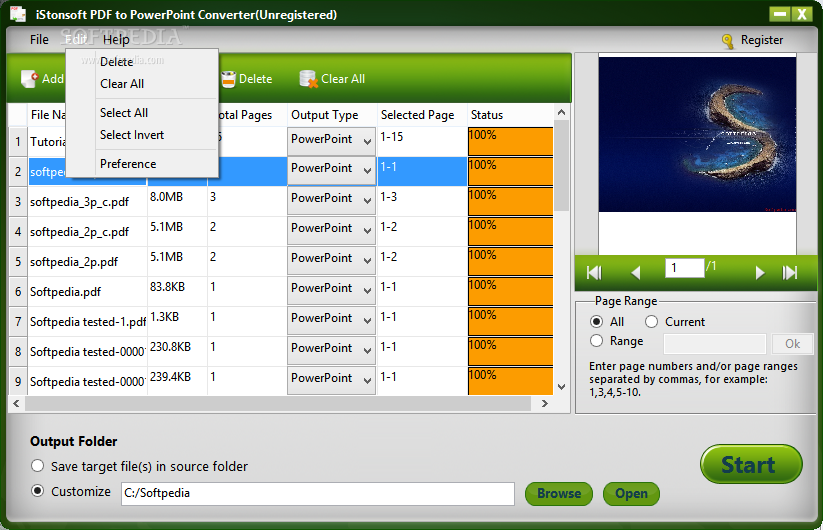Go to first page in preview
The width and height of the screenshot is (823, 530).
pos(594,272)
